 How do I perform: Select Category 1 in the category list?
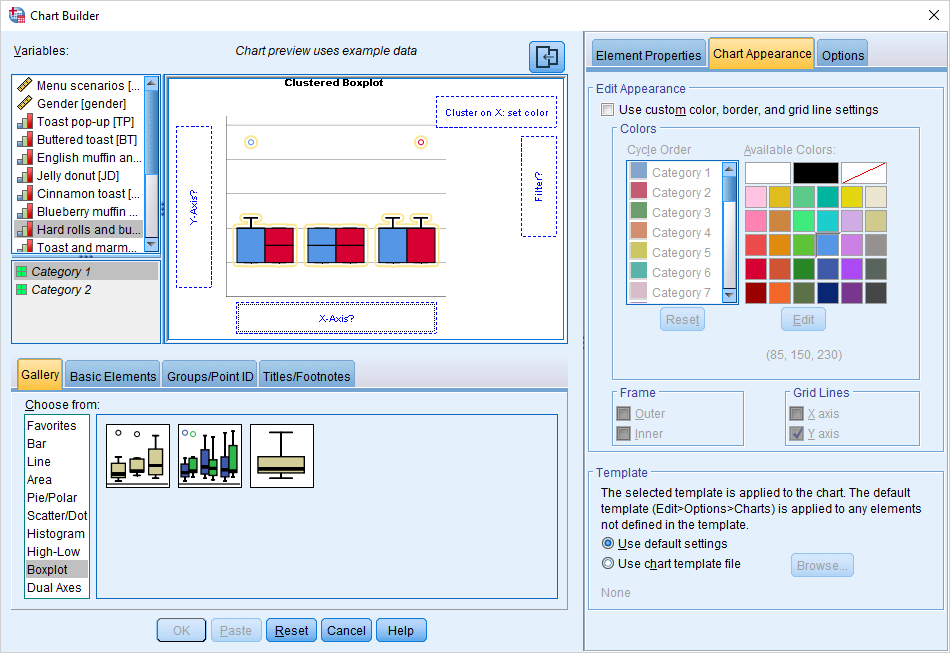tap(61, 272)
